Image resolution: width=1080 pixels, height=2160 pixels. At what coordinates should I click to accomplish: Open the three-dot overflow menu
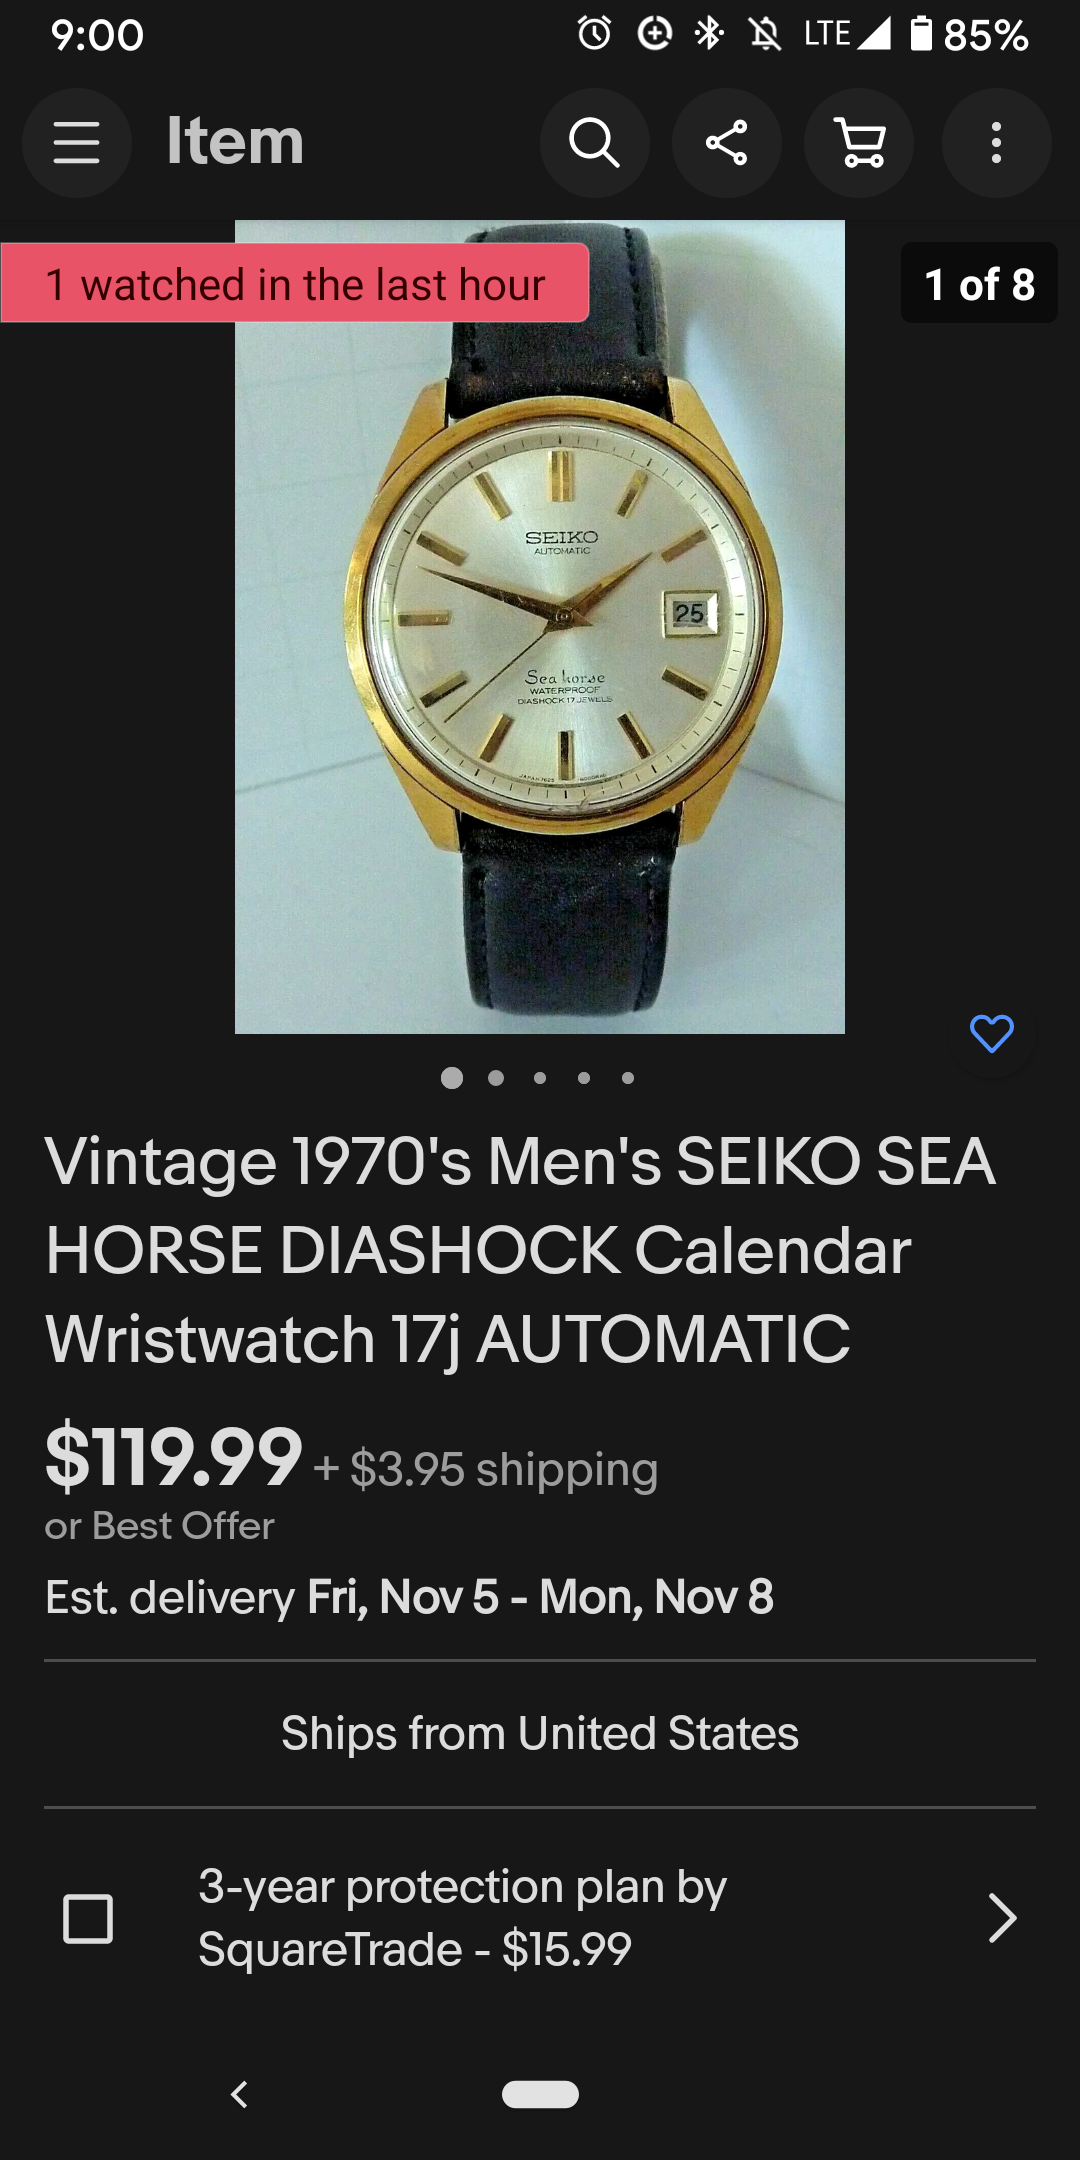click(x=996, y=143)
